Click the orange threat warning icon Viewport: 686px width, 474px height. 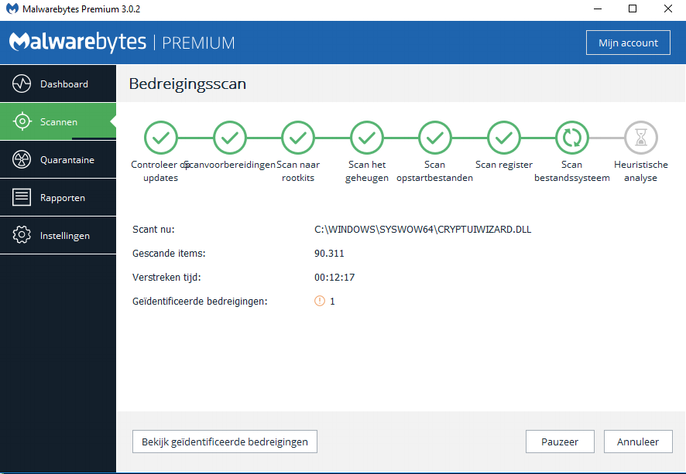coord(319,301)
